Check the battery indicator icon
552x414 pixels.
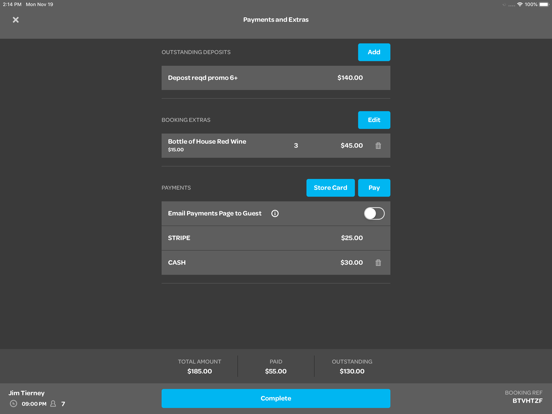(x=544, y=4)
